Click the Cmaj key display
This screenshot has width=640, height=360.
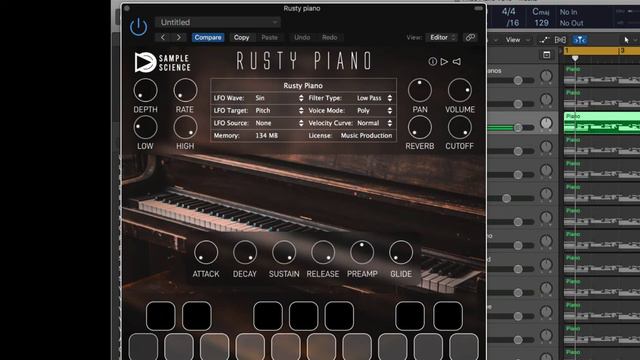point(541,12)
